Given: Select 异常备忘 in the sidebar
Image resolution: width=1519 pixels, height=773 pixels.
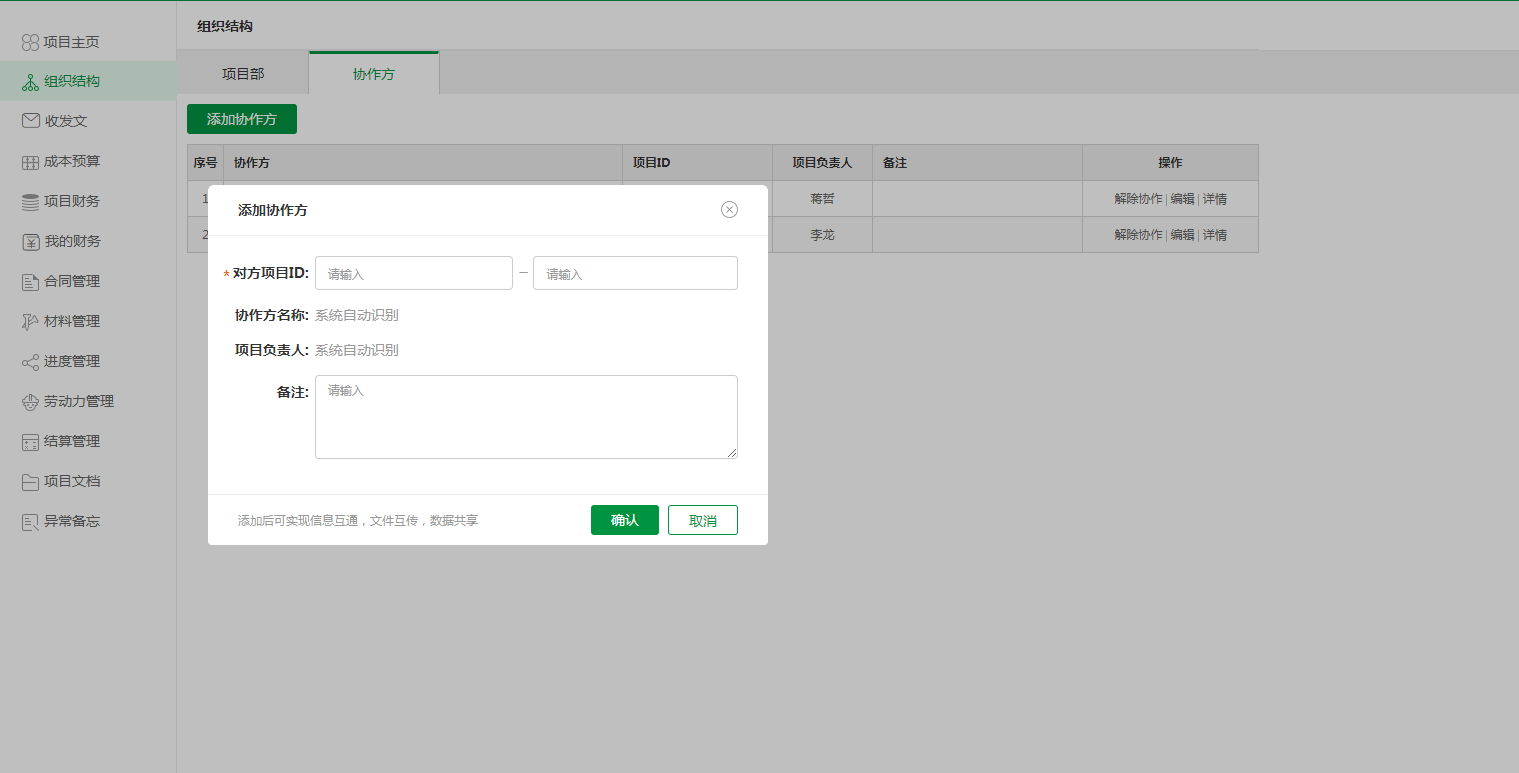Looking at the screenshot, I should [88, 521].
